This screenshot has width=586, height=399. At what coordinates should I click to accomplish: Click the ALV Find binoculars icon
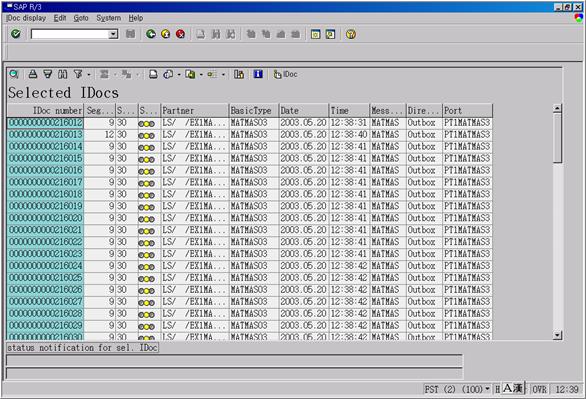[62, 74]
